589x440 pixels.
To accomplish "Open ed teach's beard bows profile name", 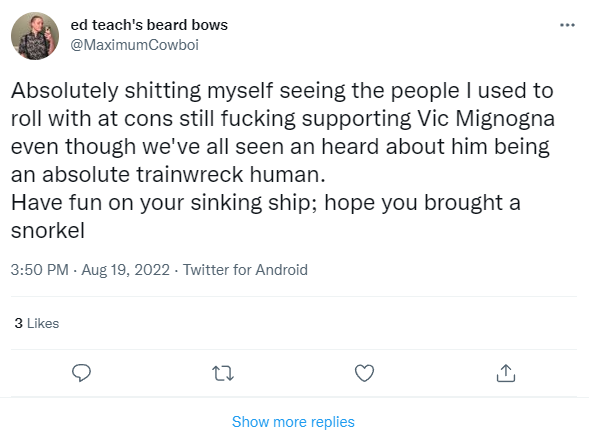I will (149, 25).
